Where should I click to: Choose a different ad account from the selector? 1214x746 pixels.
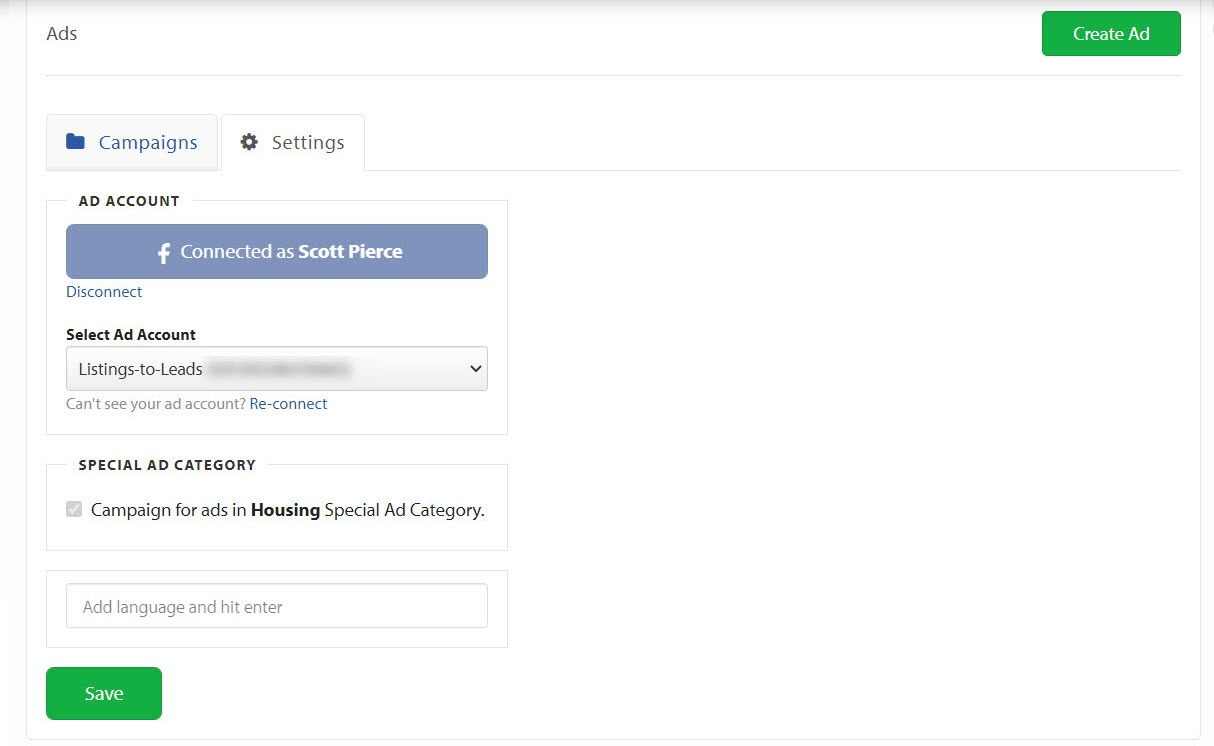pos(276,368)
